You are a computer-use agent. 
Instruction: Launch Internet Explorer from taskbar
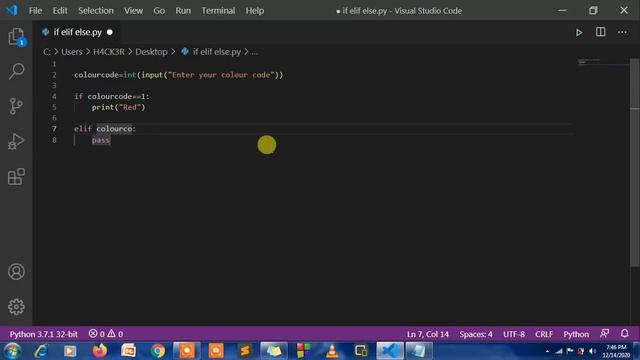pos(41,351)
